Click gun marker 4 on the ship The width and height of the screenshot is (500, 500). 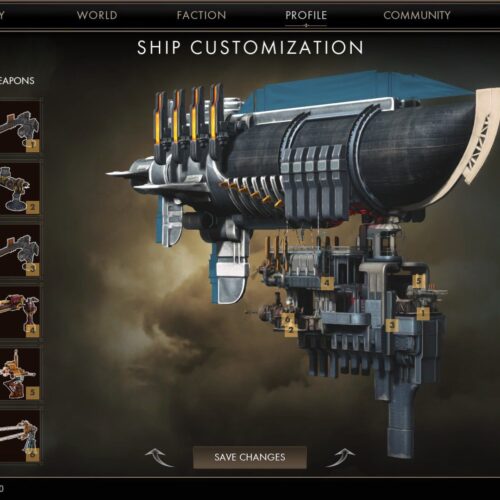coord(327,283)
